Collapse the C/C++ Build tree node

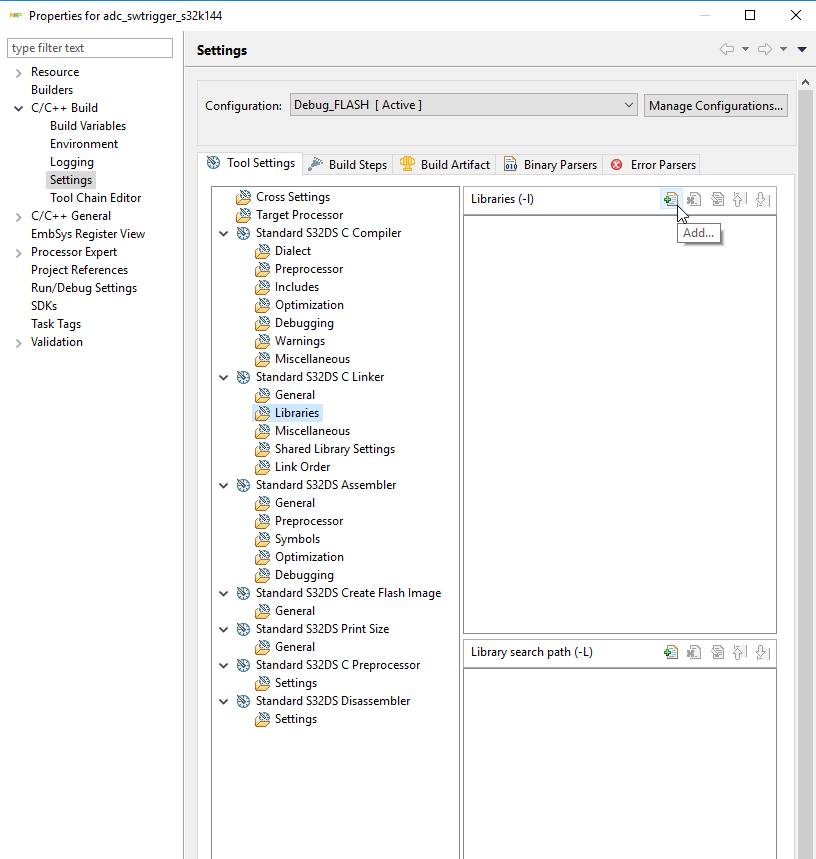19,108
